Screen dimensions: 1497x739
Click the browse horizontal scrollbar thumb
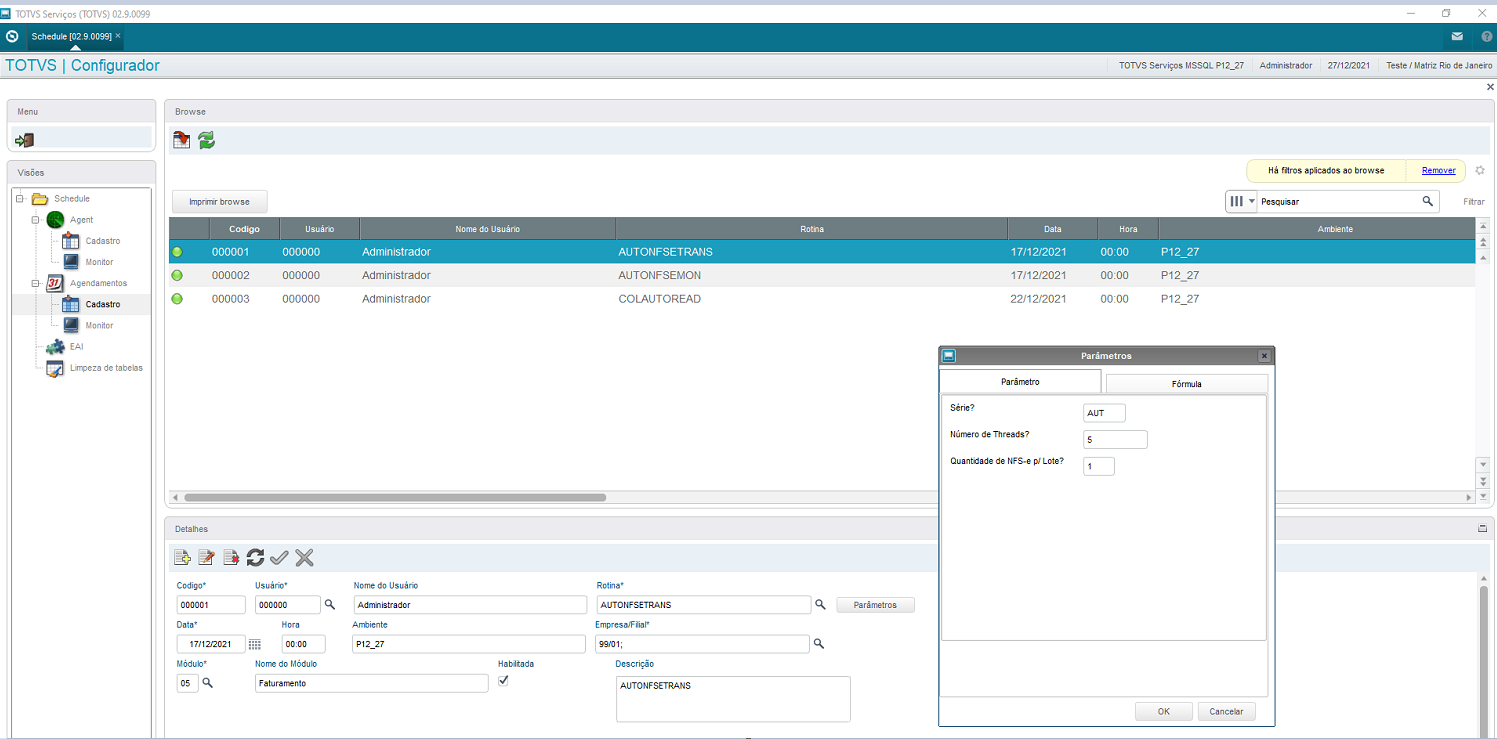click(x=395, y=496)
